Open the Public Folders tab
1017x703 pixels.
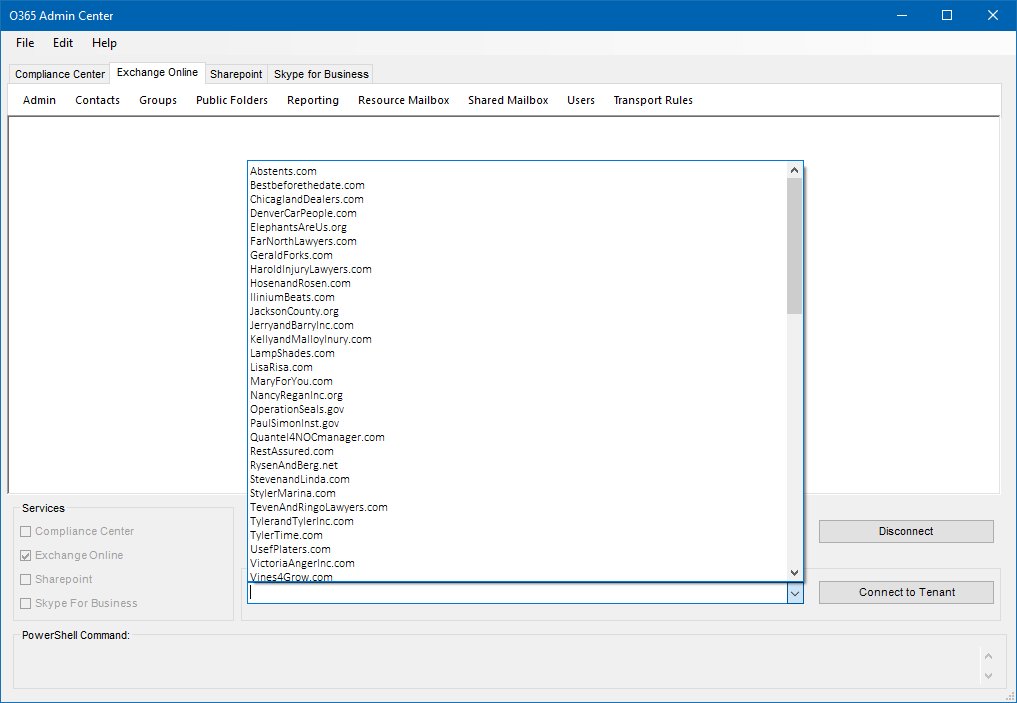(x=231, y=100)
